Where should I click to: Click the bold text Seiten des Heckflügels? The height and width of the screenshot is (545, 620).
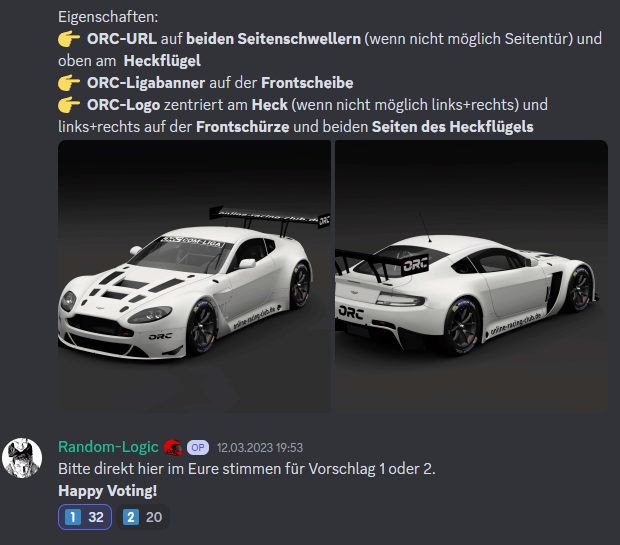tap(453, 127)
